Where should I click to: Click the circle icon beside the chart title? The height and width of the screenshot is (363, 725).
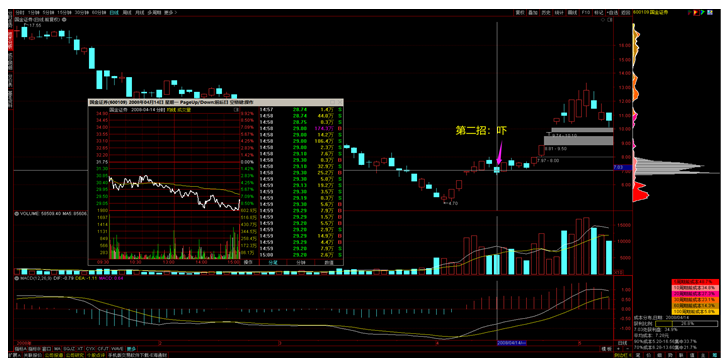click(x=64, y=19)
